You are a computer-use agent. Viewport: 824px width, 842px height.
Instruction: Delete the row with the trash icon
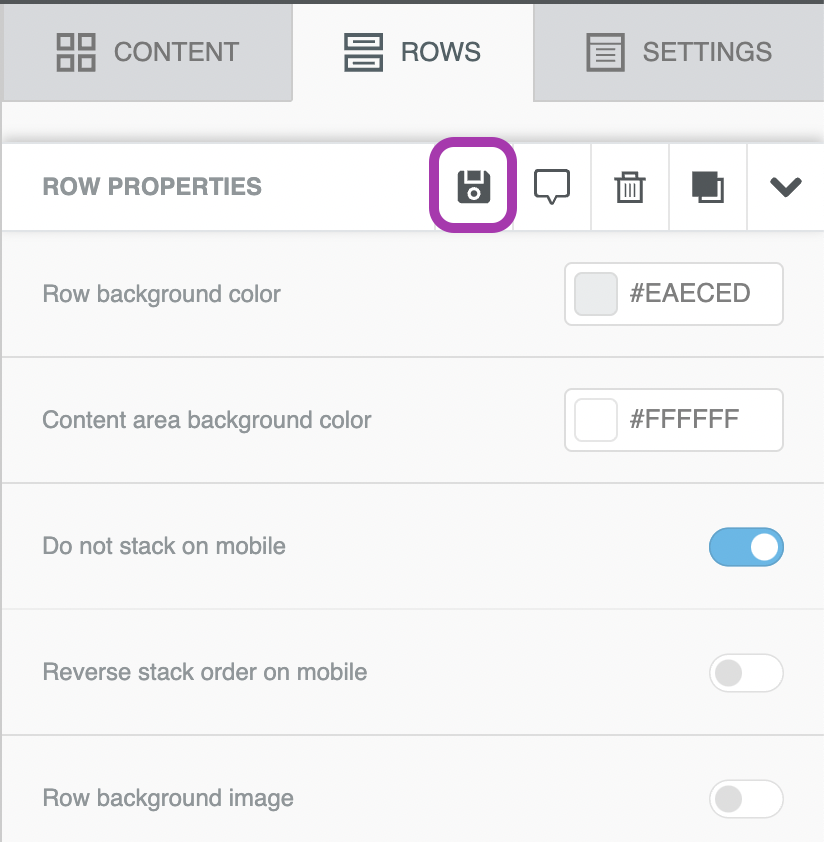[x=630, y=187]
